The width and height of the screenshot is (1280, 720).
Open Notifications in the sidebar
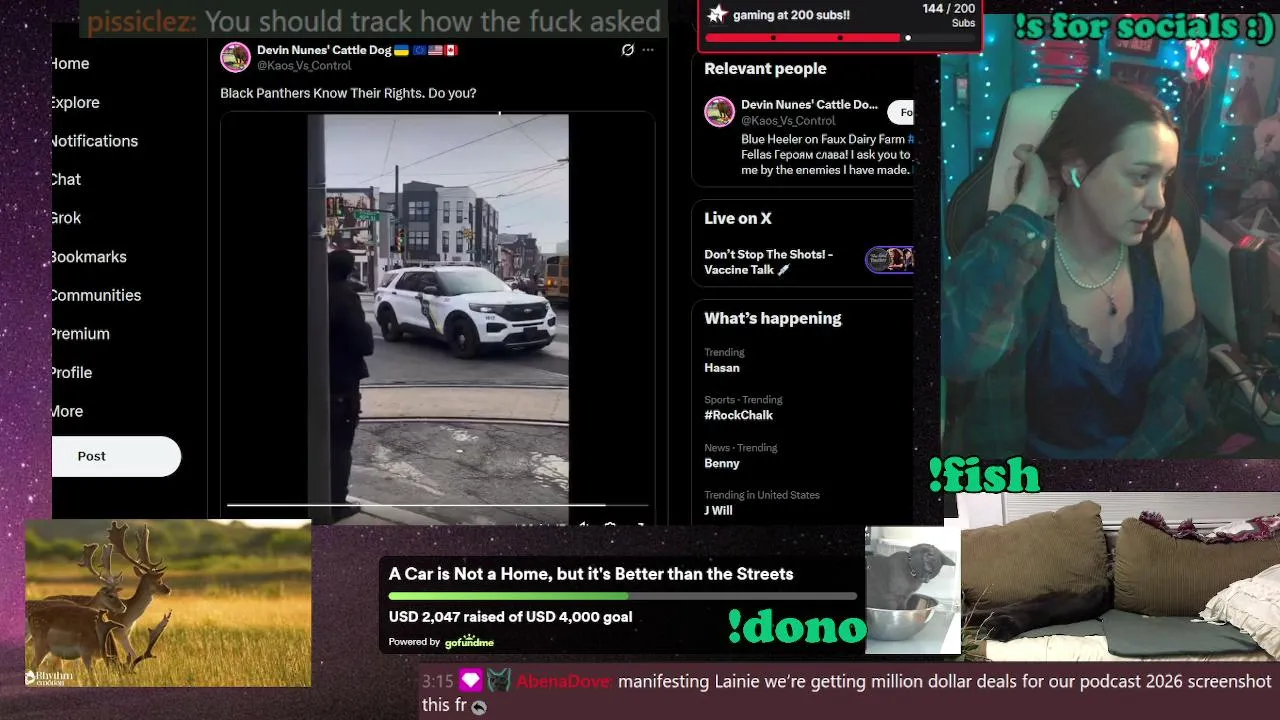coord(95,141)
